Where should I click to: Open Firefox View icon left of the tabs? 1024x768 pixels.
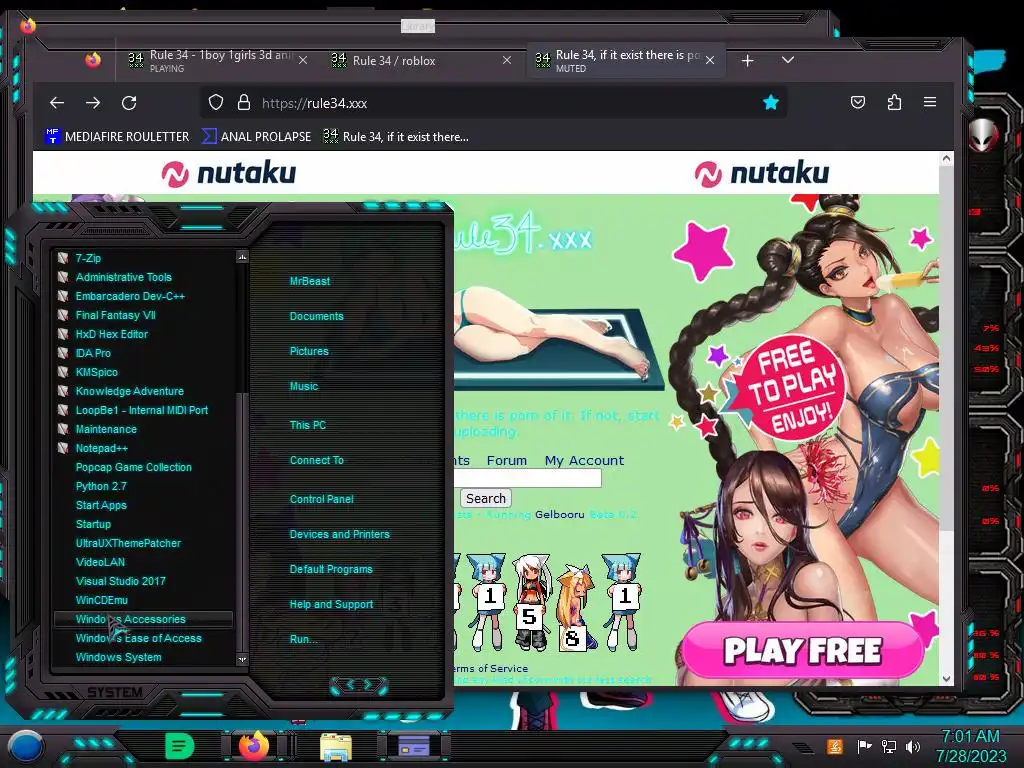(93, 60)
